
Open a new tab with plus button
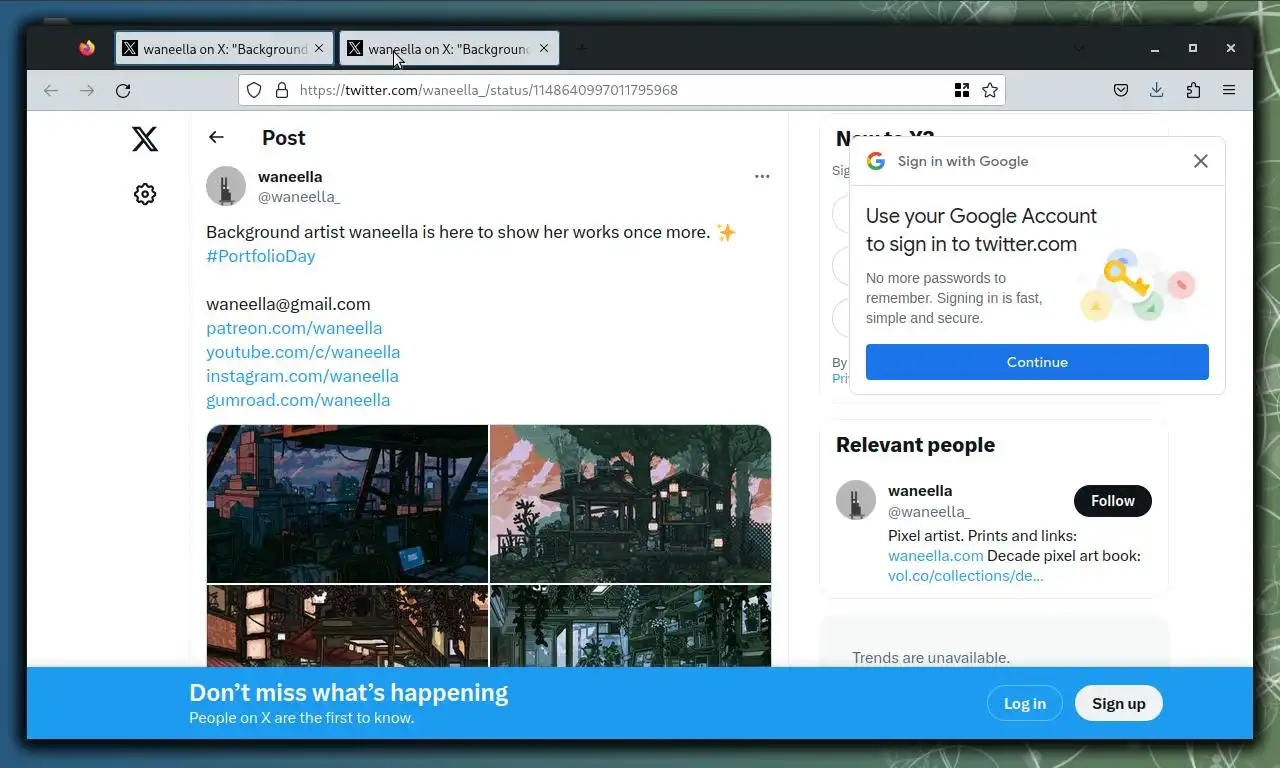[x=582, y=48]
